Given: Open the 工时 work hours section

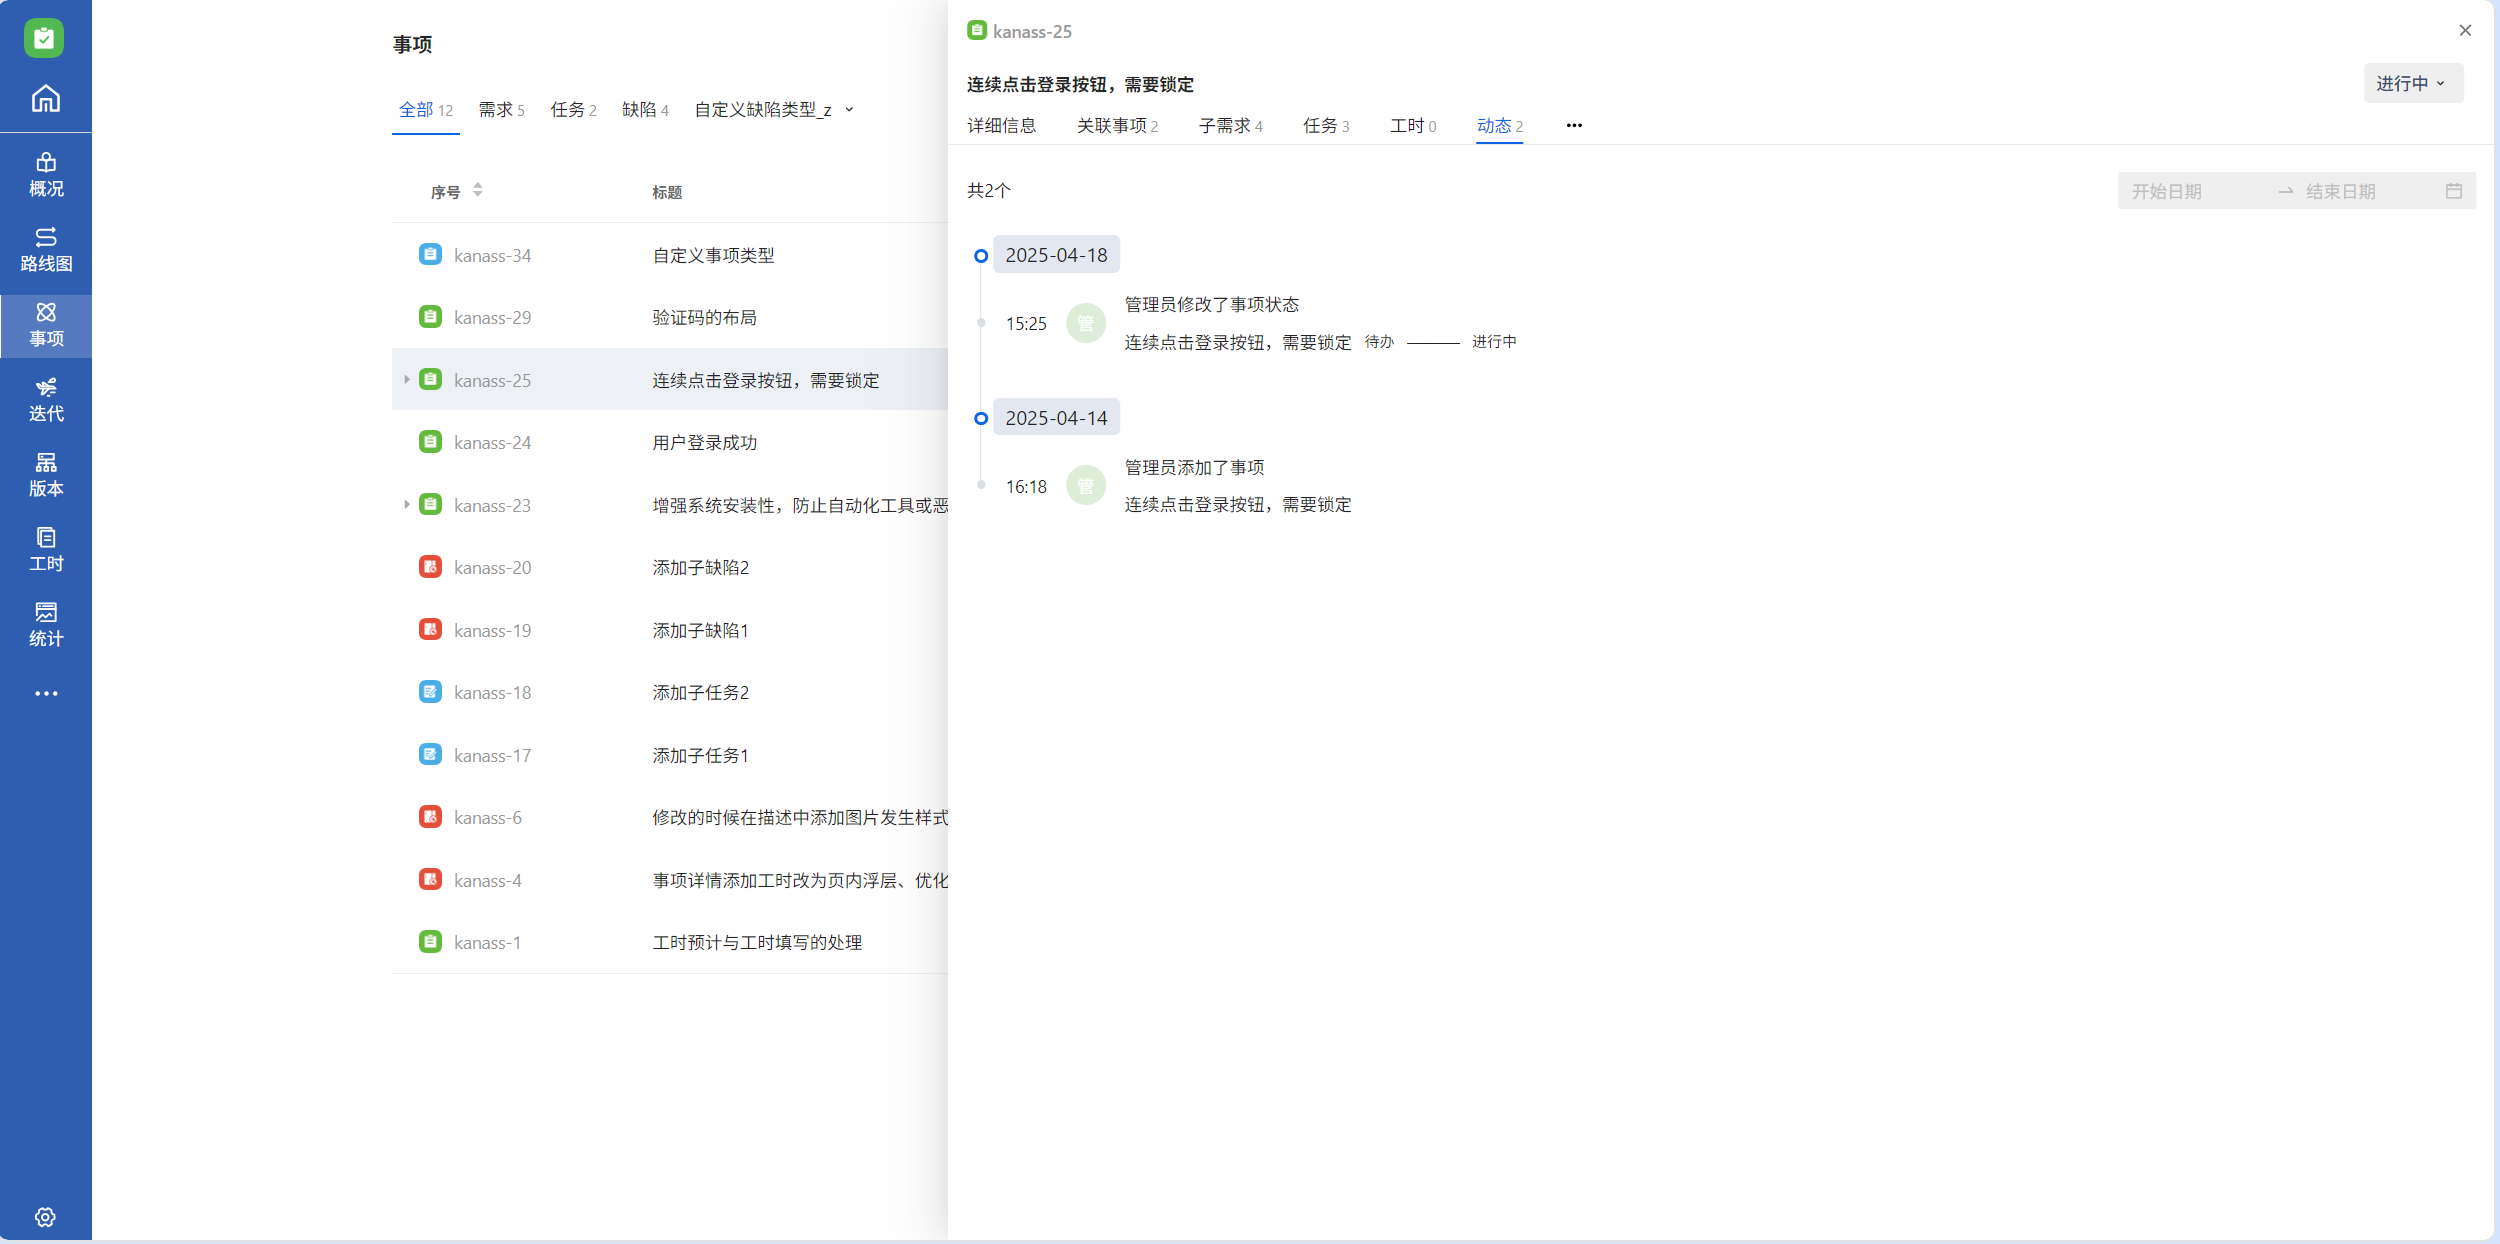Looking at the screenshot, I should coord(46,549).
